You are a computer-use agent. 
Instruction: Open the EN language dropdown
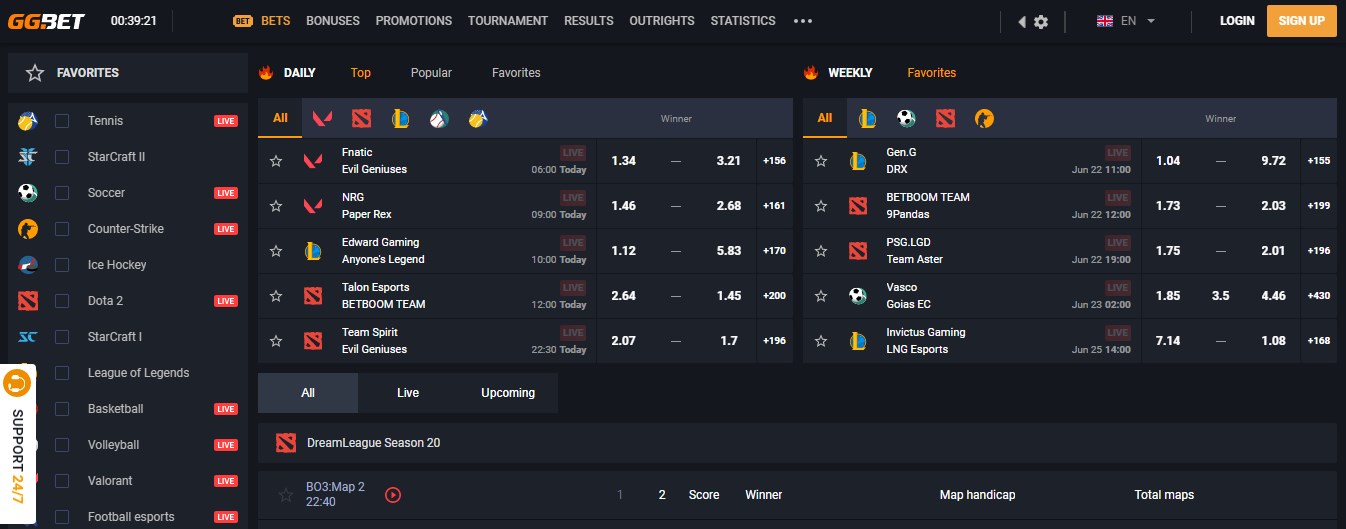[x=1126, y=21]
